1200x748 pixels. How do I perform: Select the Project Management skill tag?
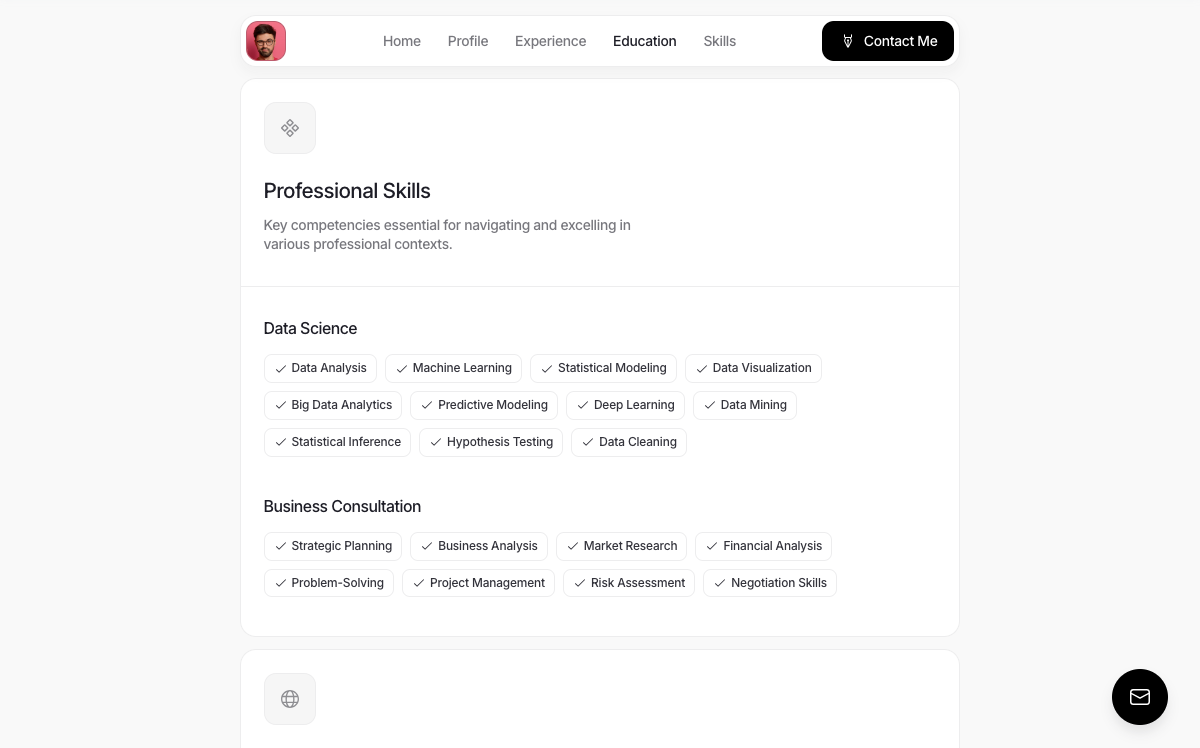[x=478, y=583]
